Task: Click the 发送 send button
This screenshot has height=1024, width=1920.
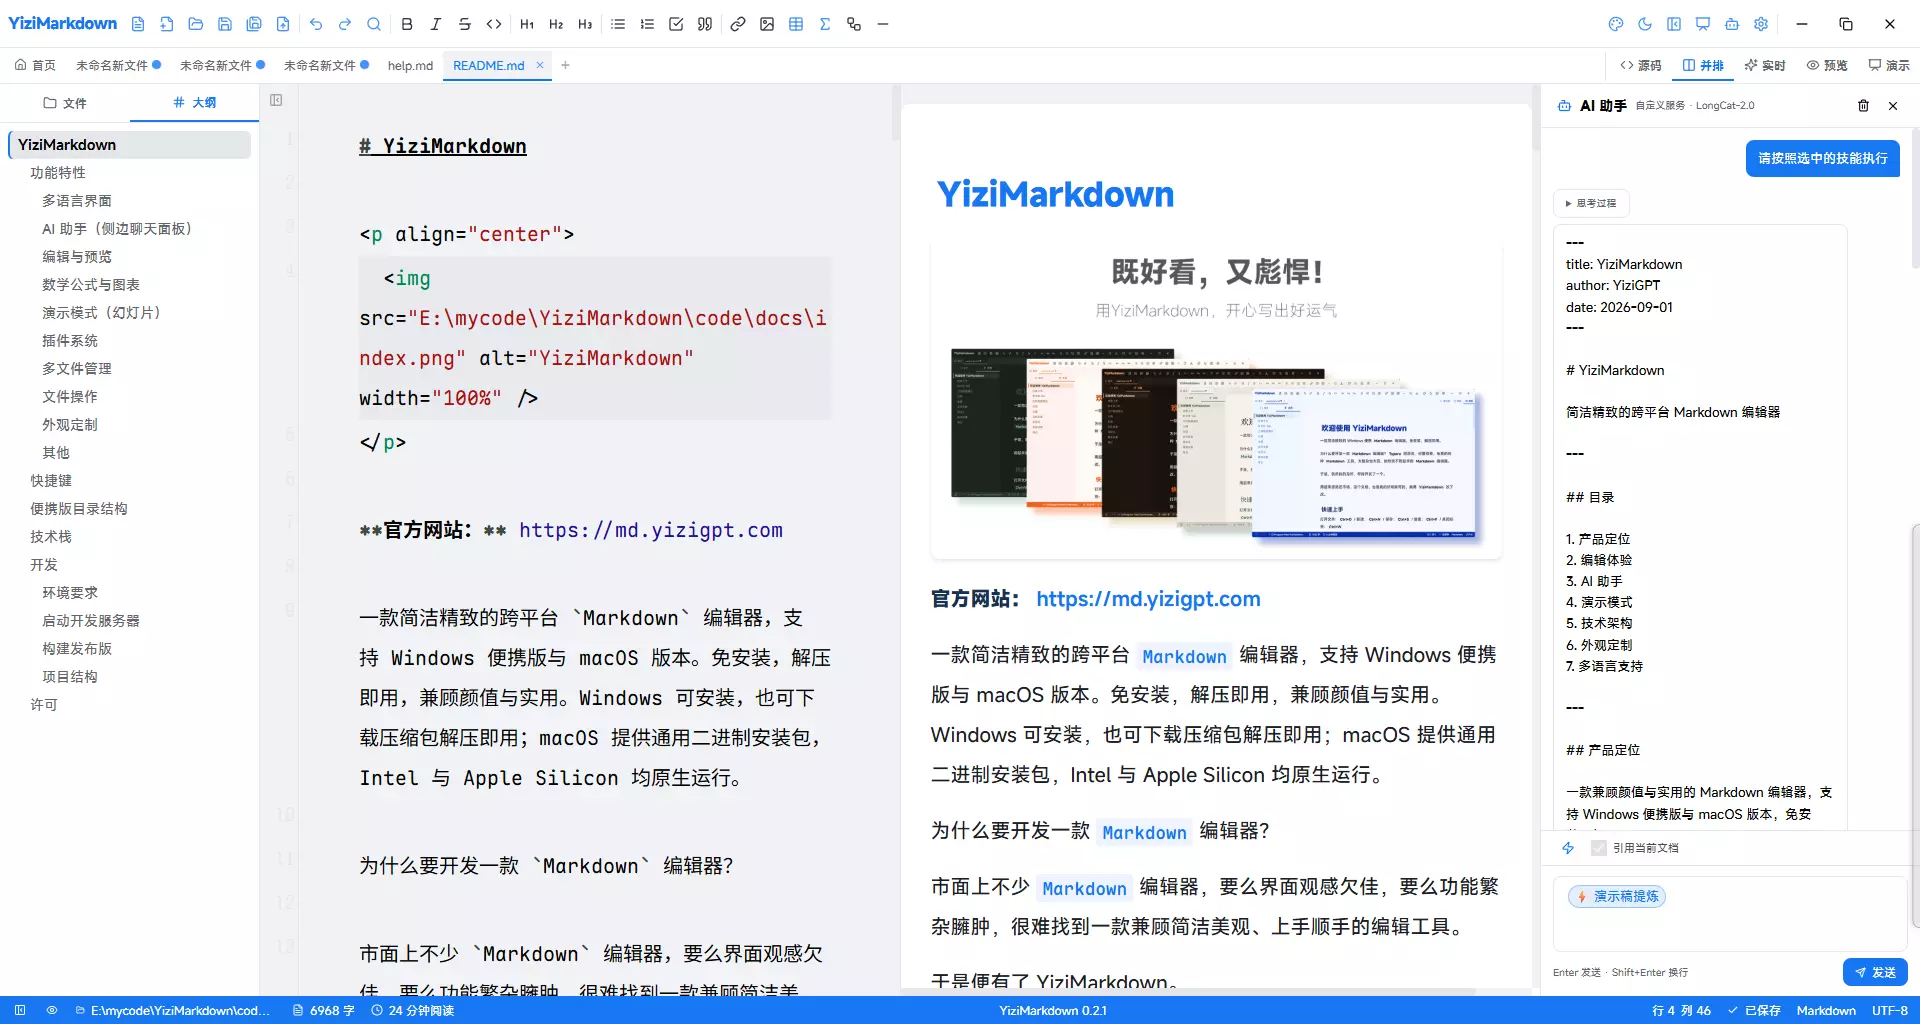Action: 1875,972
